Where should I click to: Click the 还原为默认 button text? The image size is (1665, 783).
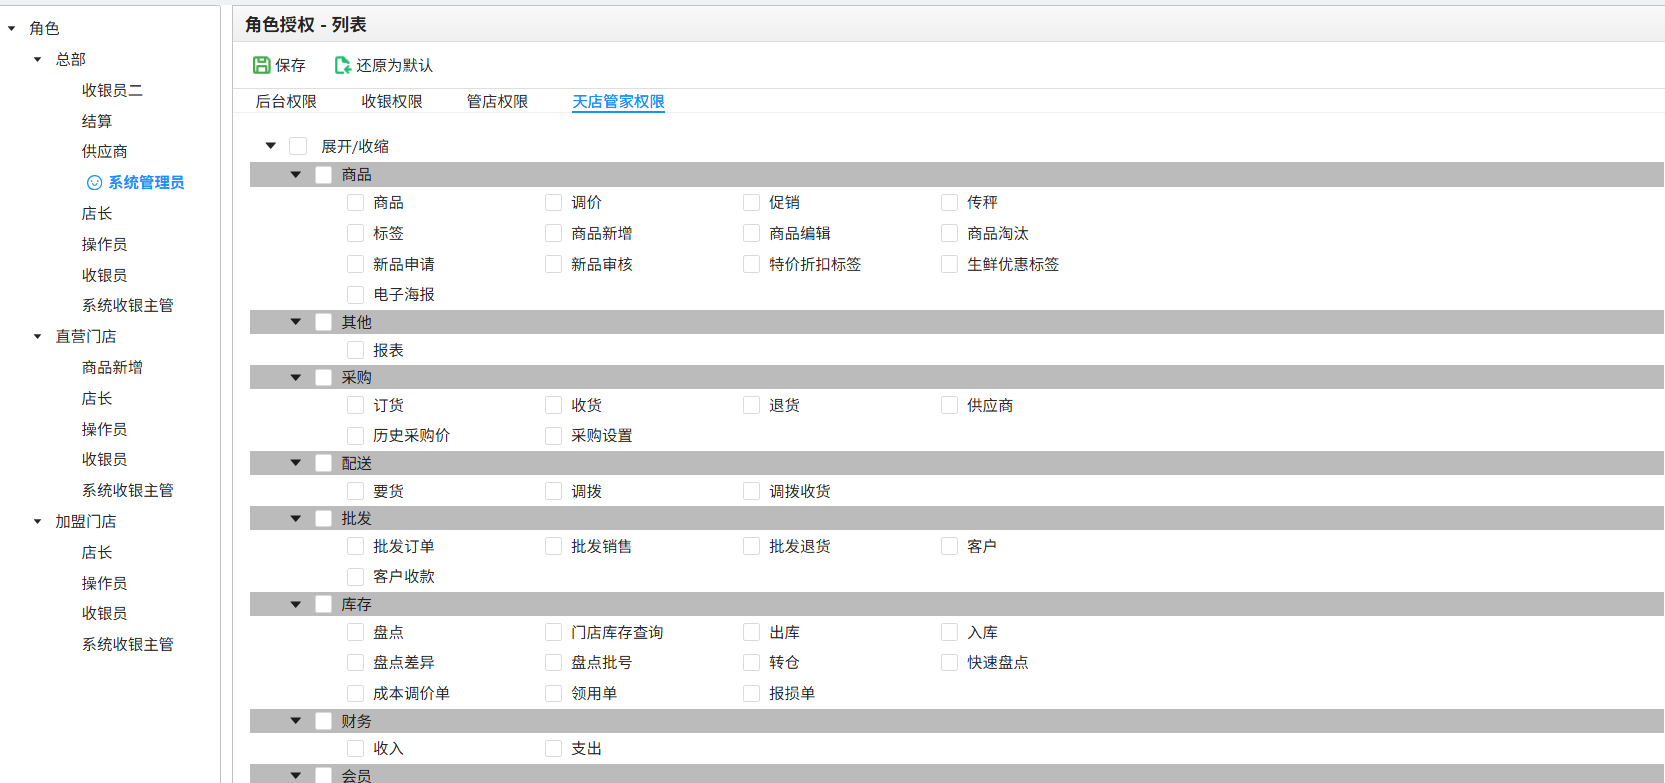click(394, 66)
